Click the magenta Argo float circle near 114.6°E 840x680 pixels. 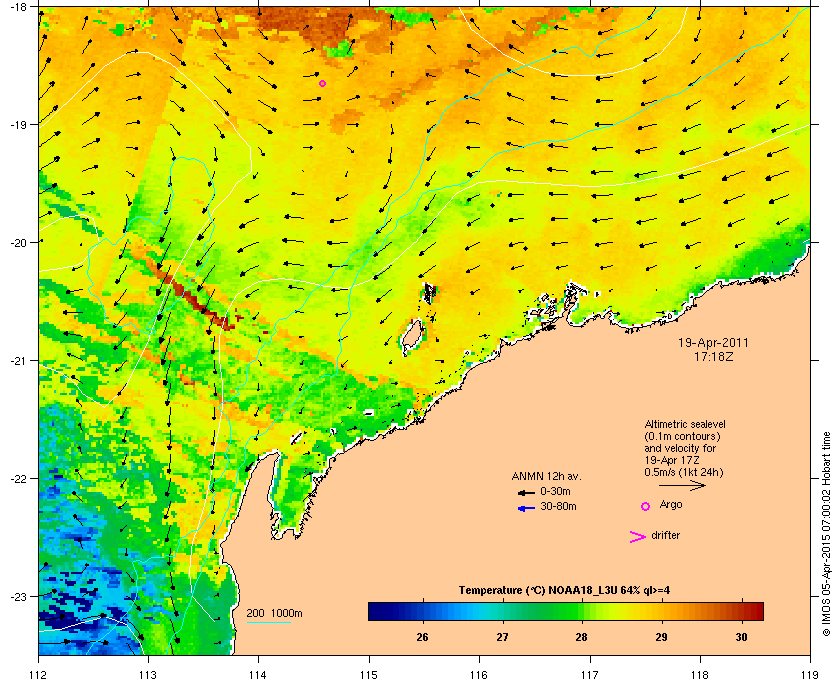[x=322, y=84]
